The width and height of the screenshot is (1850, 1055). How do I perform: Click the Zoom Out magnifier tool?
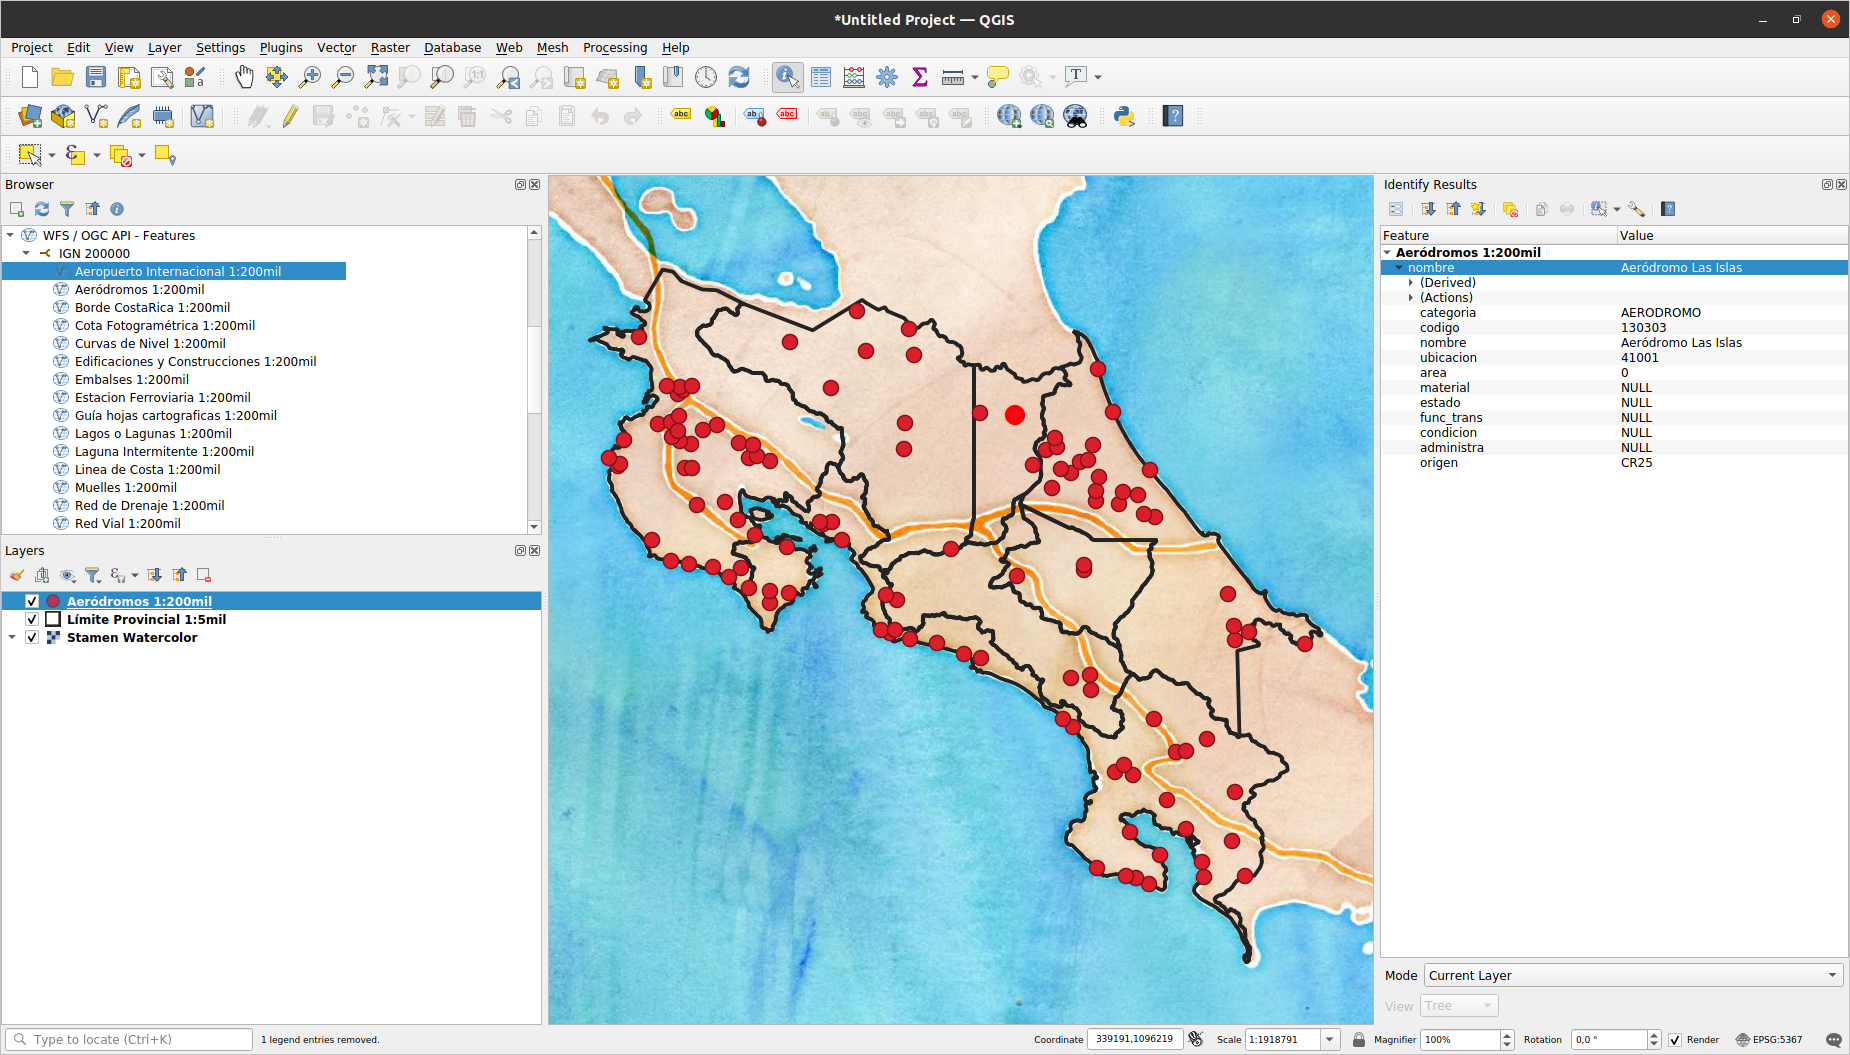point(343,77)
